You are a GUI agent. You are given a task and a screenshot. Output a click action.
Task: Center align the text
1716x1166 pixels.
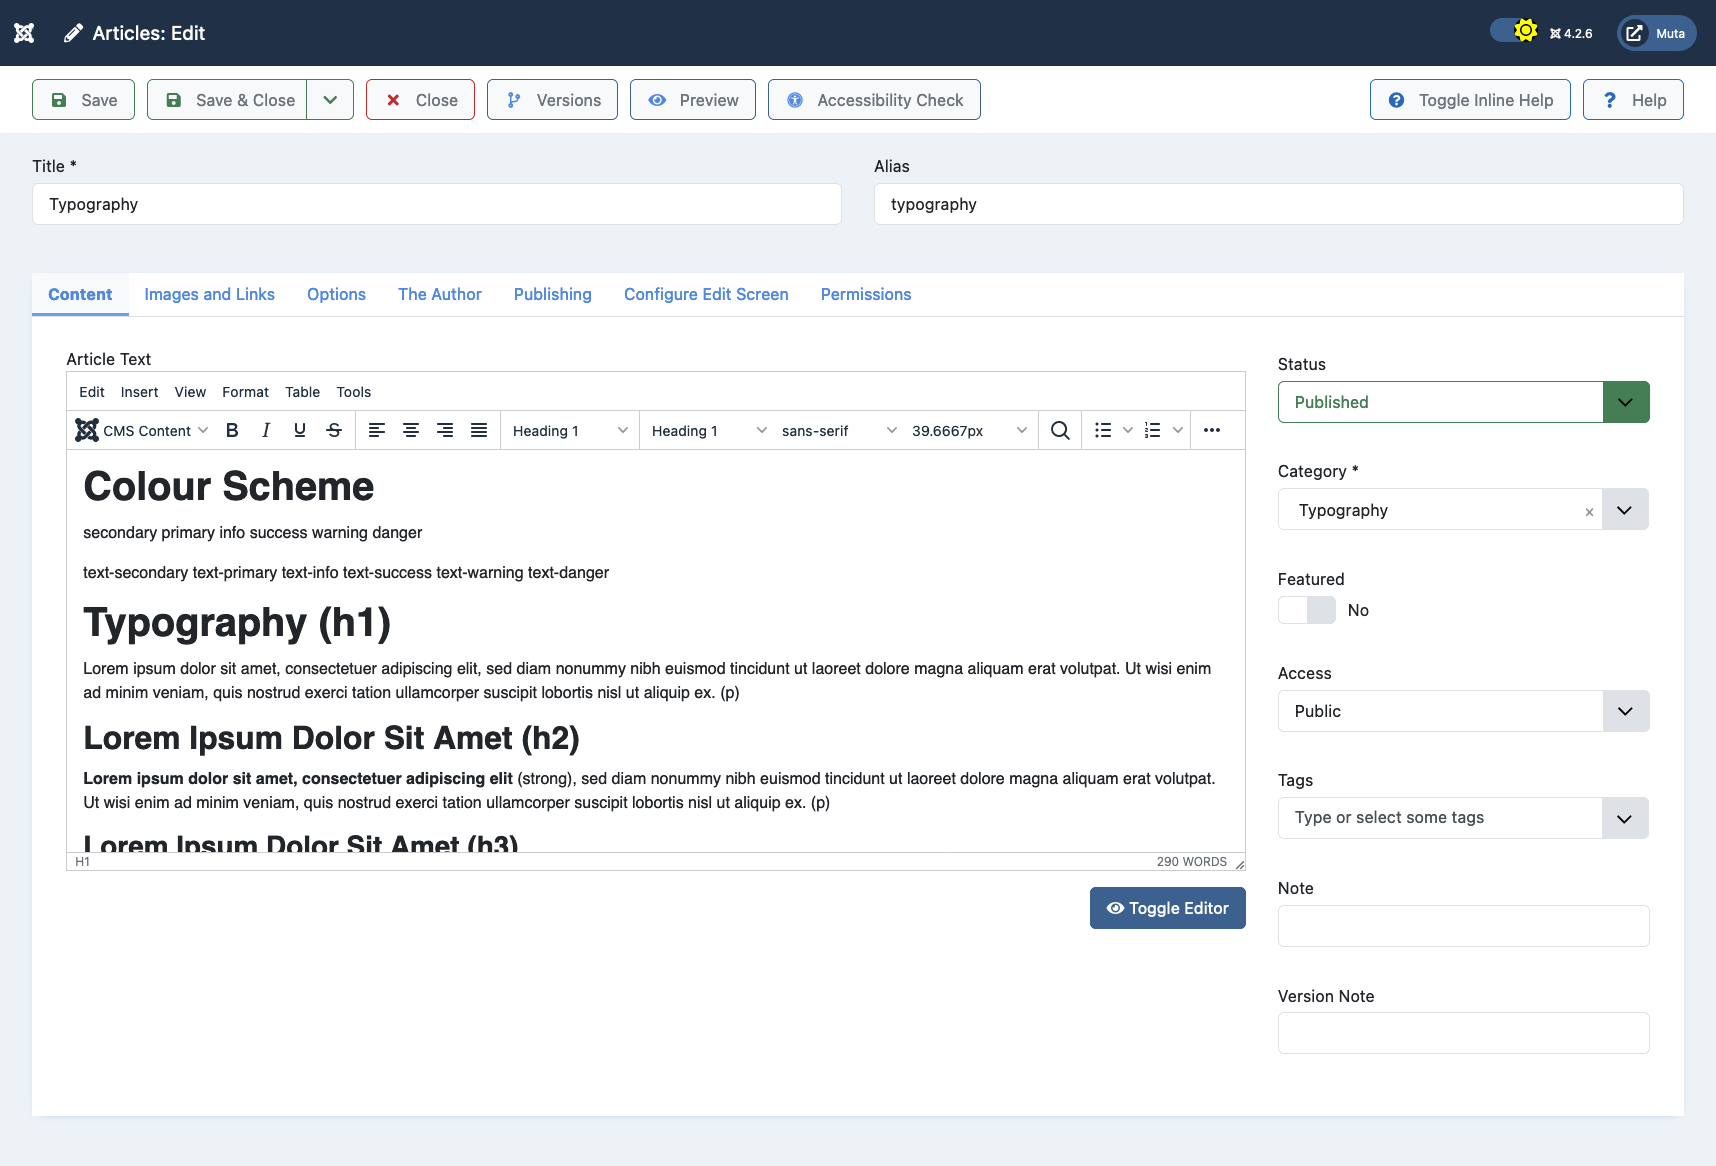point(411,430)
